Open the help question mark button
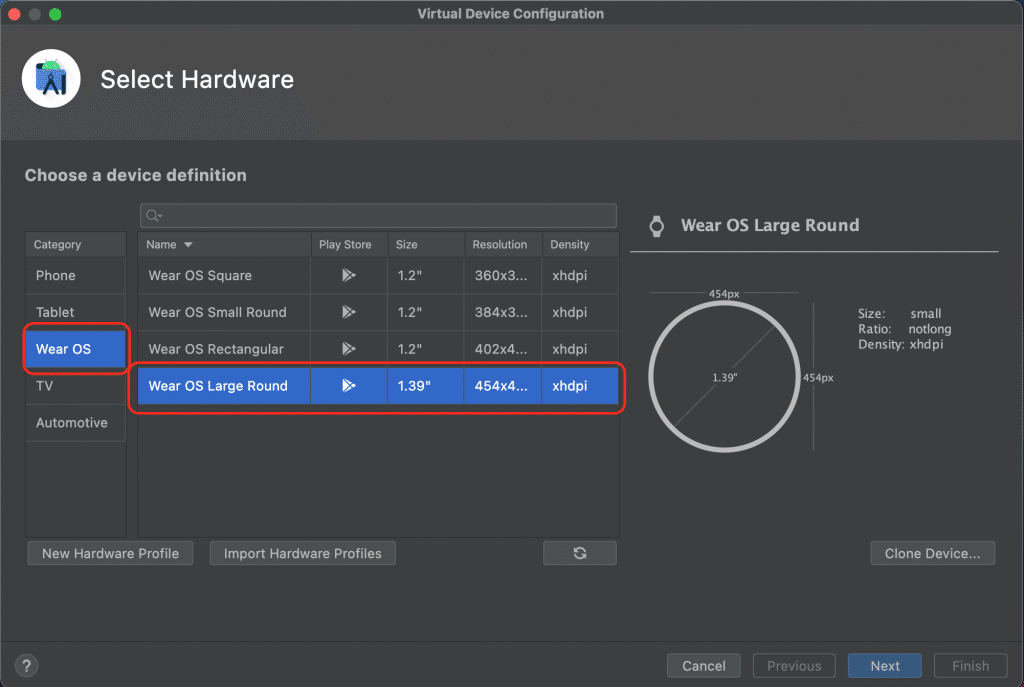 pyautogui.click(x=26, y=665)
